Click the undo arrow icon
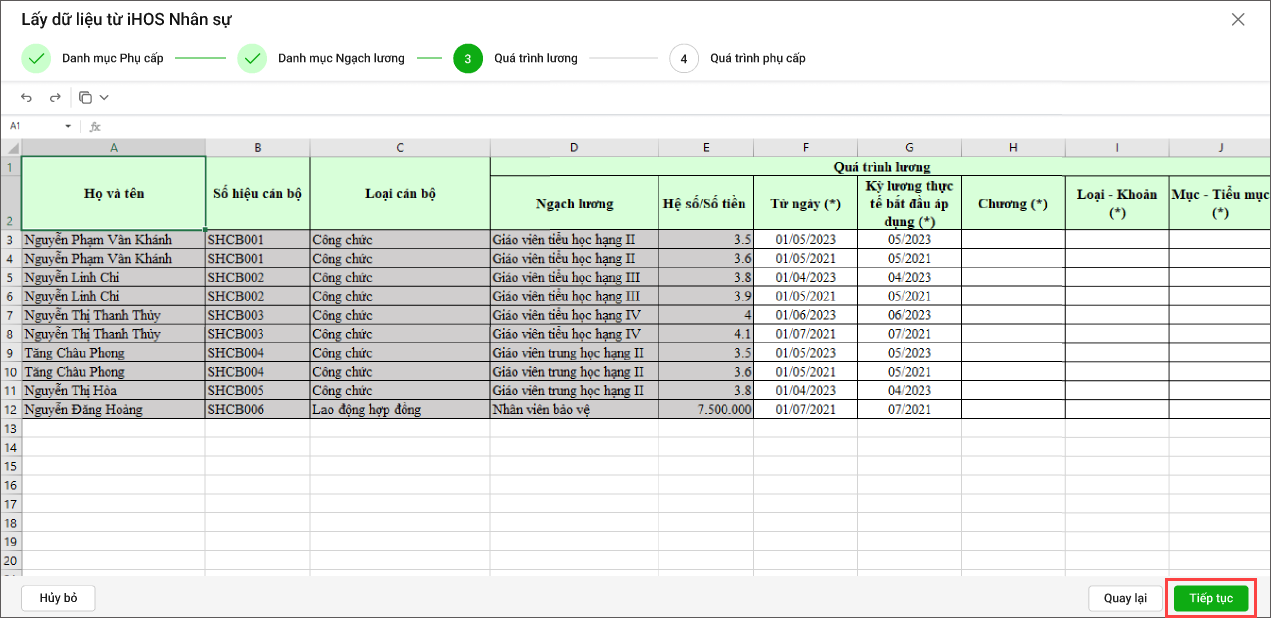The image size is (1271, 618). [x=27, y=98]
